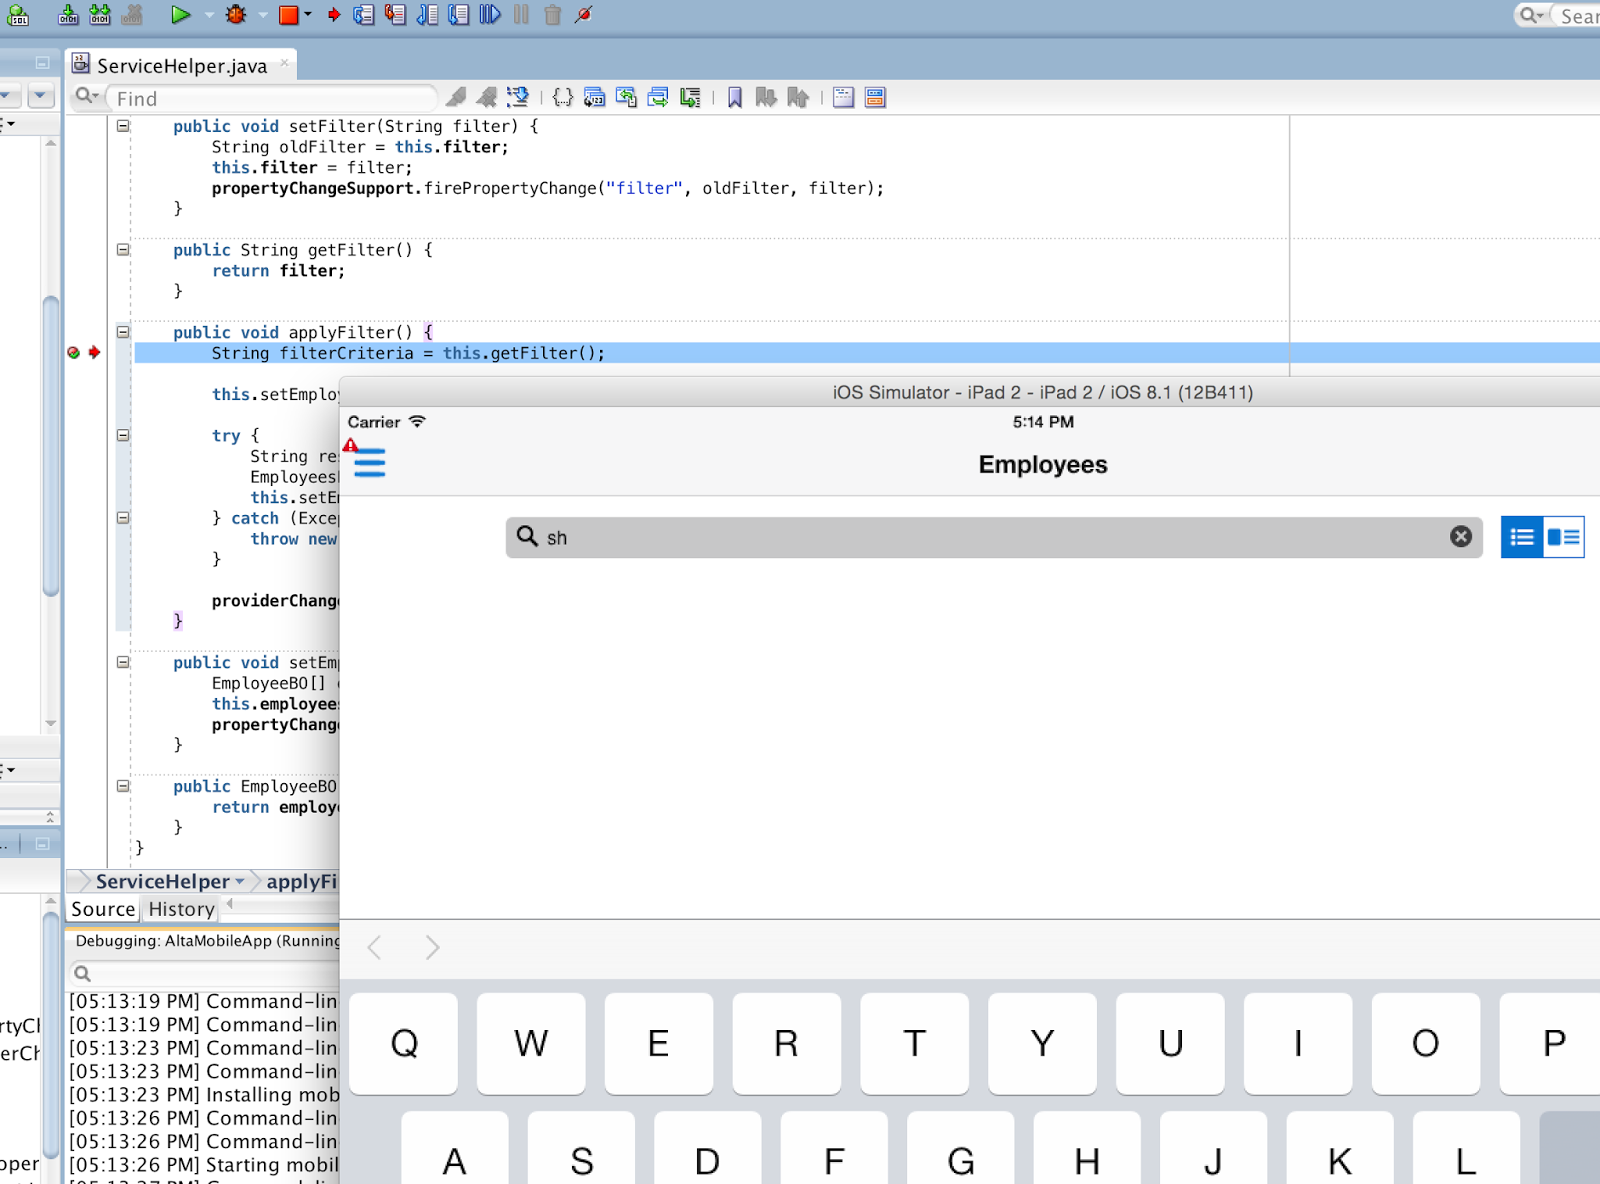Click the Step Over debugger icon
Viewport: 1600px width, 1184px height.
click(364, 15)
